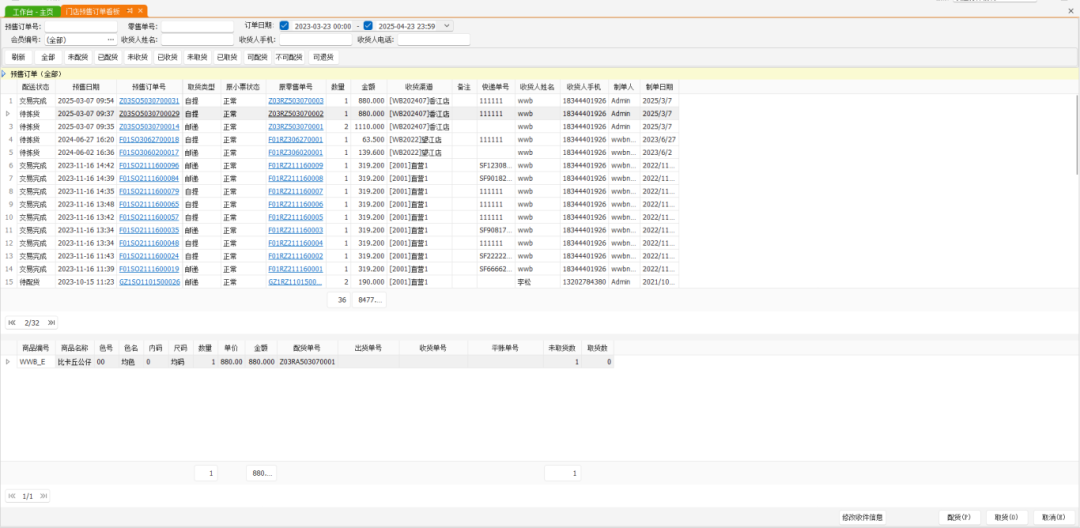Filter orders by 不可配货
Viewport: 1080px width, 528px height.
coord(289,57)
